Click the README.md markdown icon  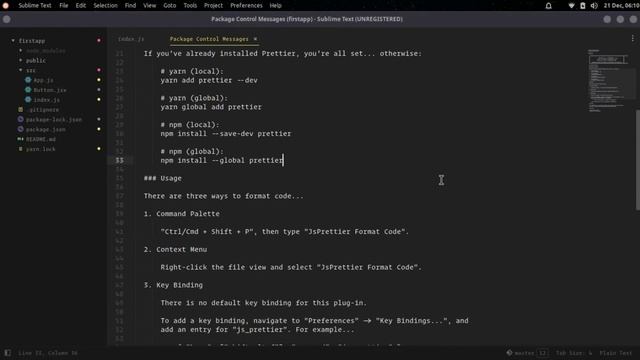click(x=20, y=139)
